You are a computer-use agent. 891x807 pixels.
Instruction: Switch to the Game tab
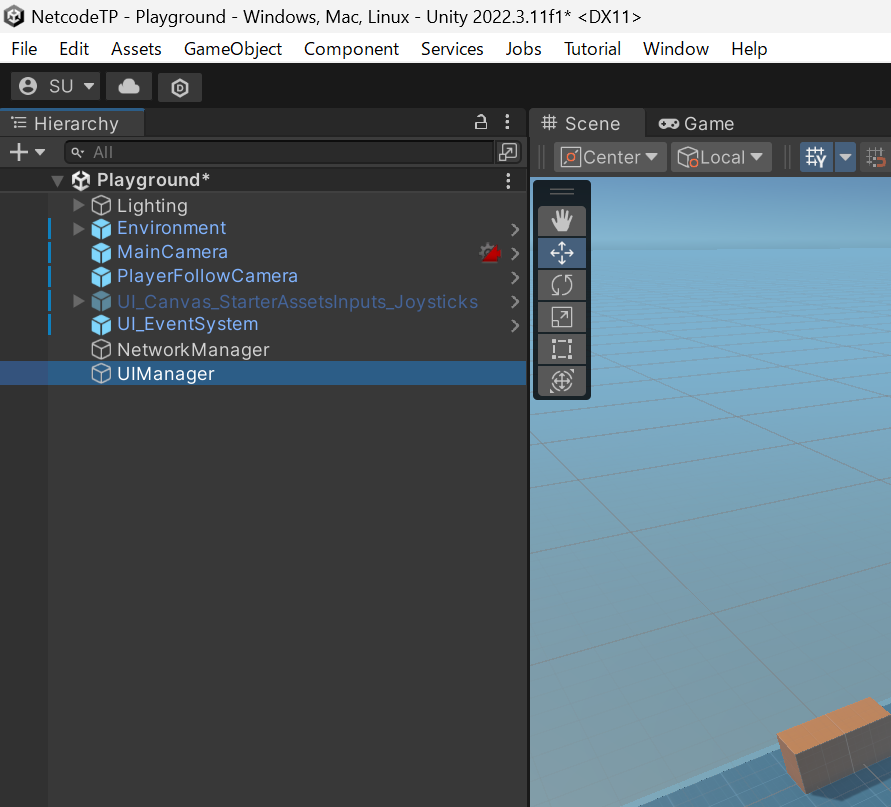point(697,123)
